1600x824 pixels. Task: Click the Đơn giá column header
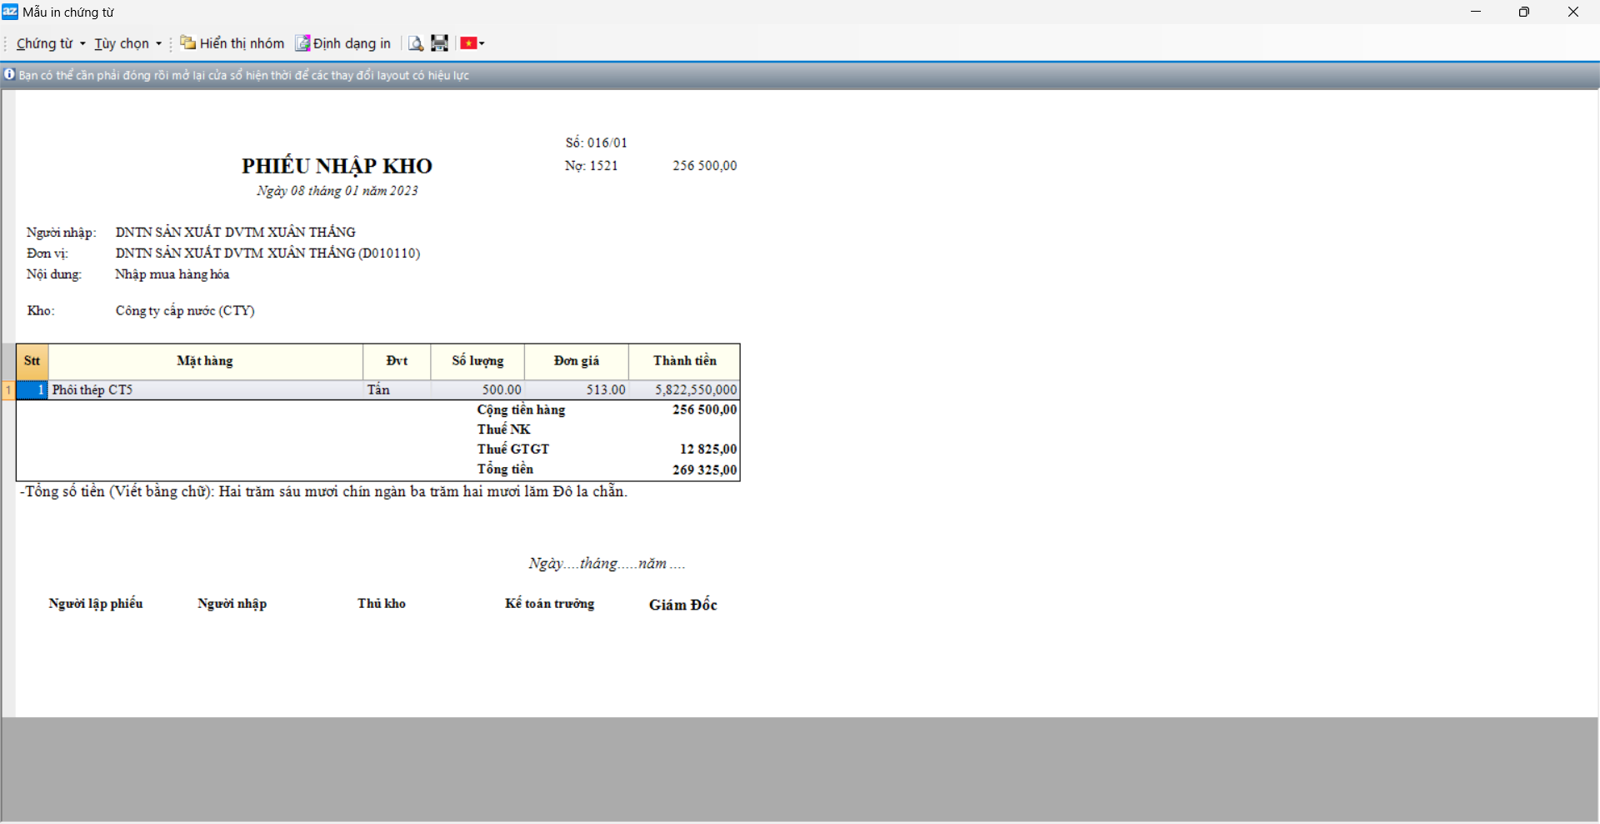click(576, 361)
